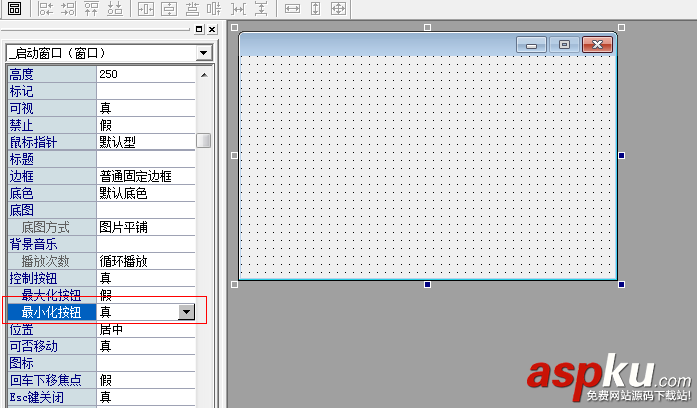Screen dimensions: 697x408
Task: Close the property panel
Action: 212,29
